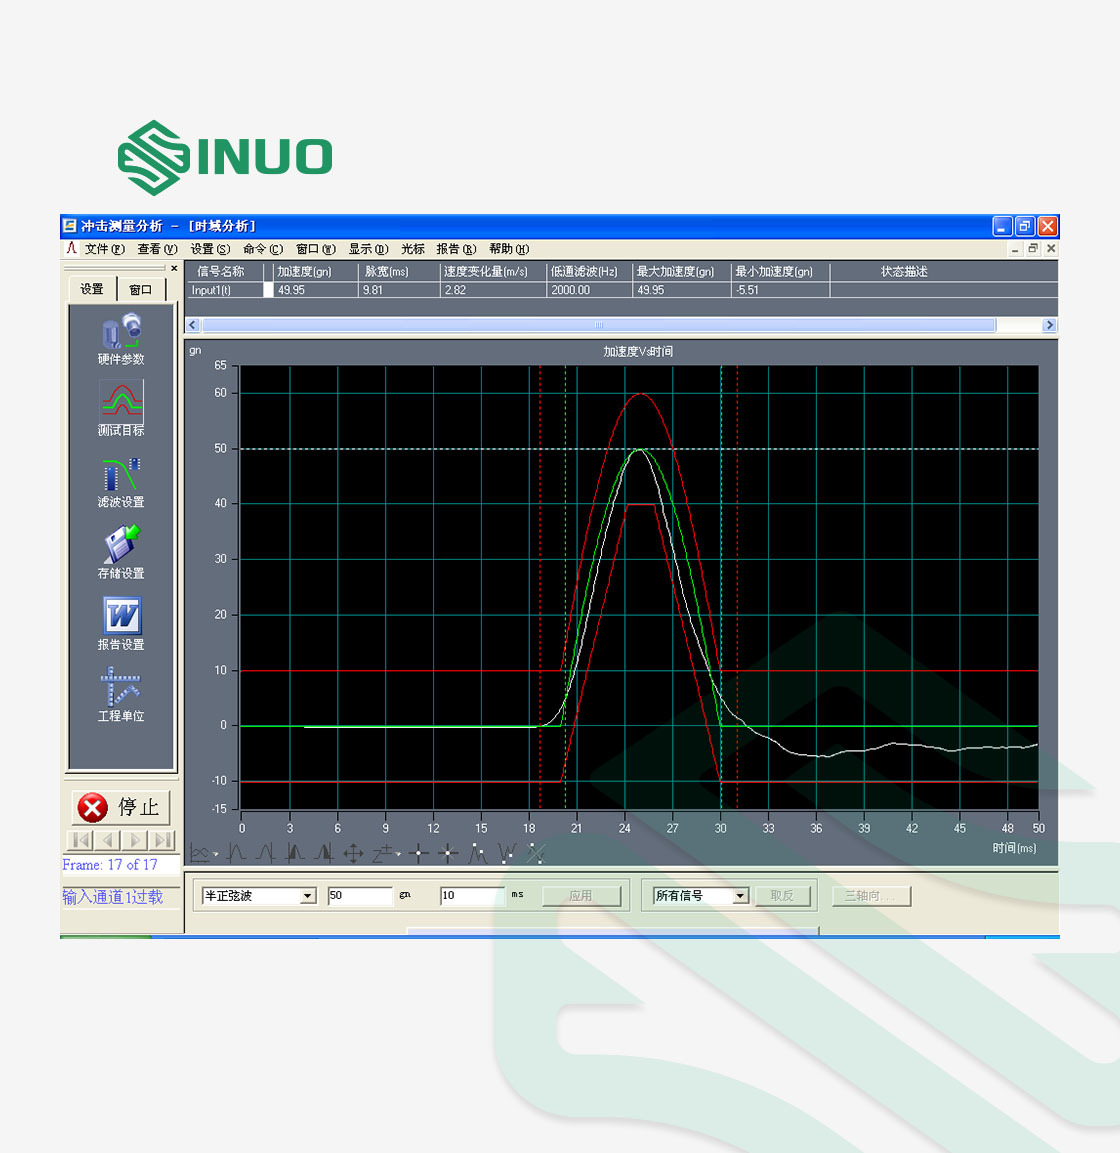This screenshot has width=1120, height=1153.
Task: Click 输入通道1过载 status text
Action: [x=113, y=897]
